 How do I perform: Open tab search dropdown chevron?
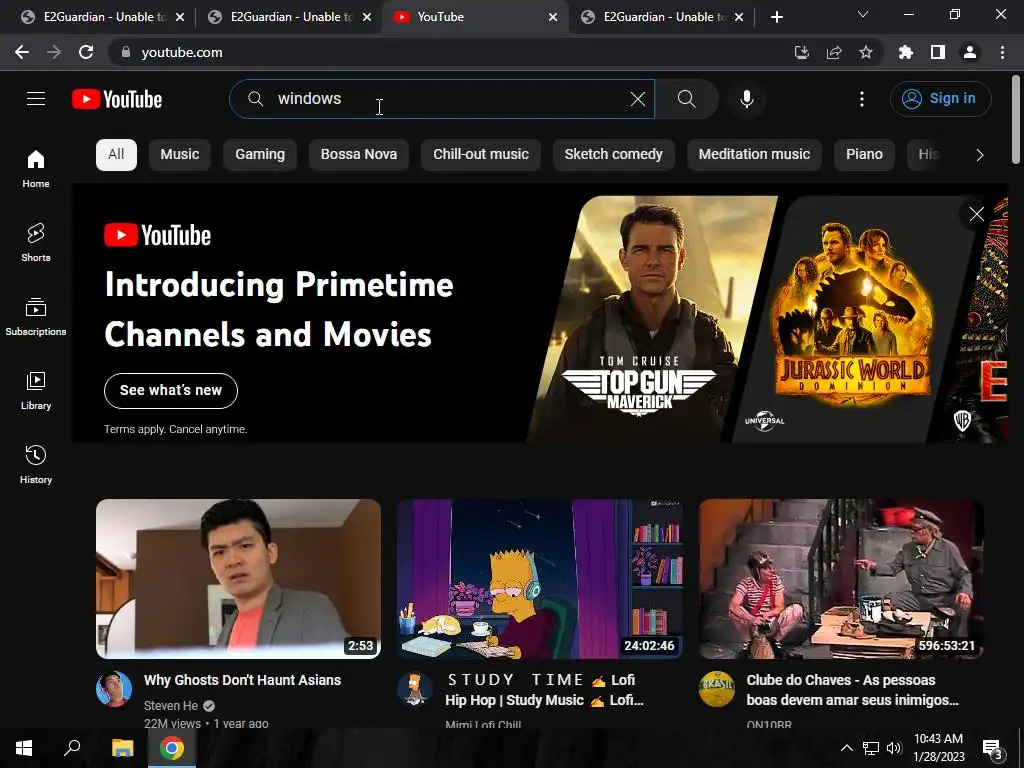pyautogui.click(x=863, y=14)
